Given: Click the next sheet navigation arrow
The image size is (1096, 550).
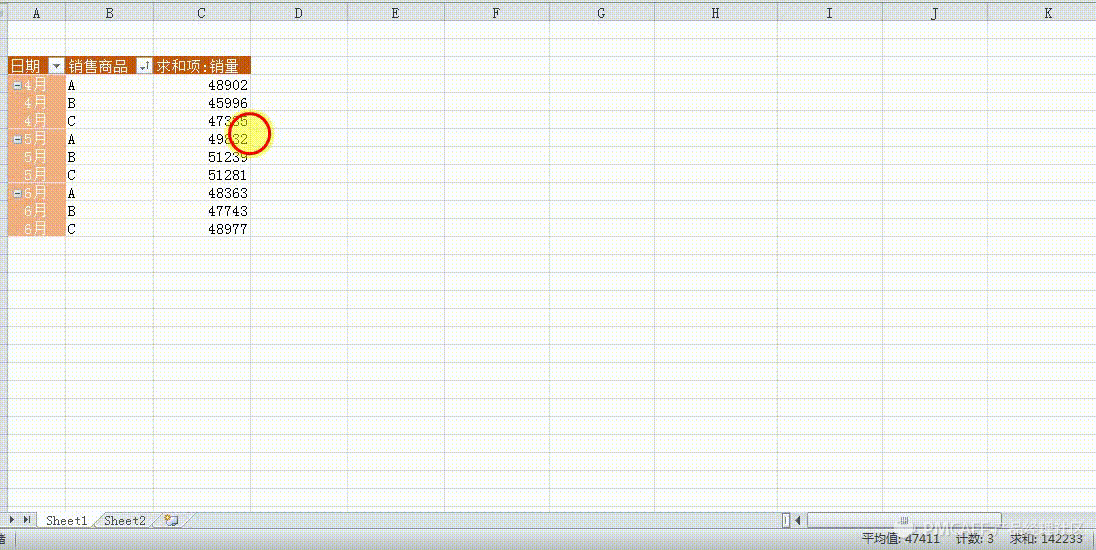Looking at the screenshot, I should point(11,520).
